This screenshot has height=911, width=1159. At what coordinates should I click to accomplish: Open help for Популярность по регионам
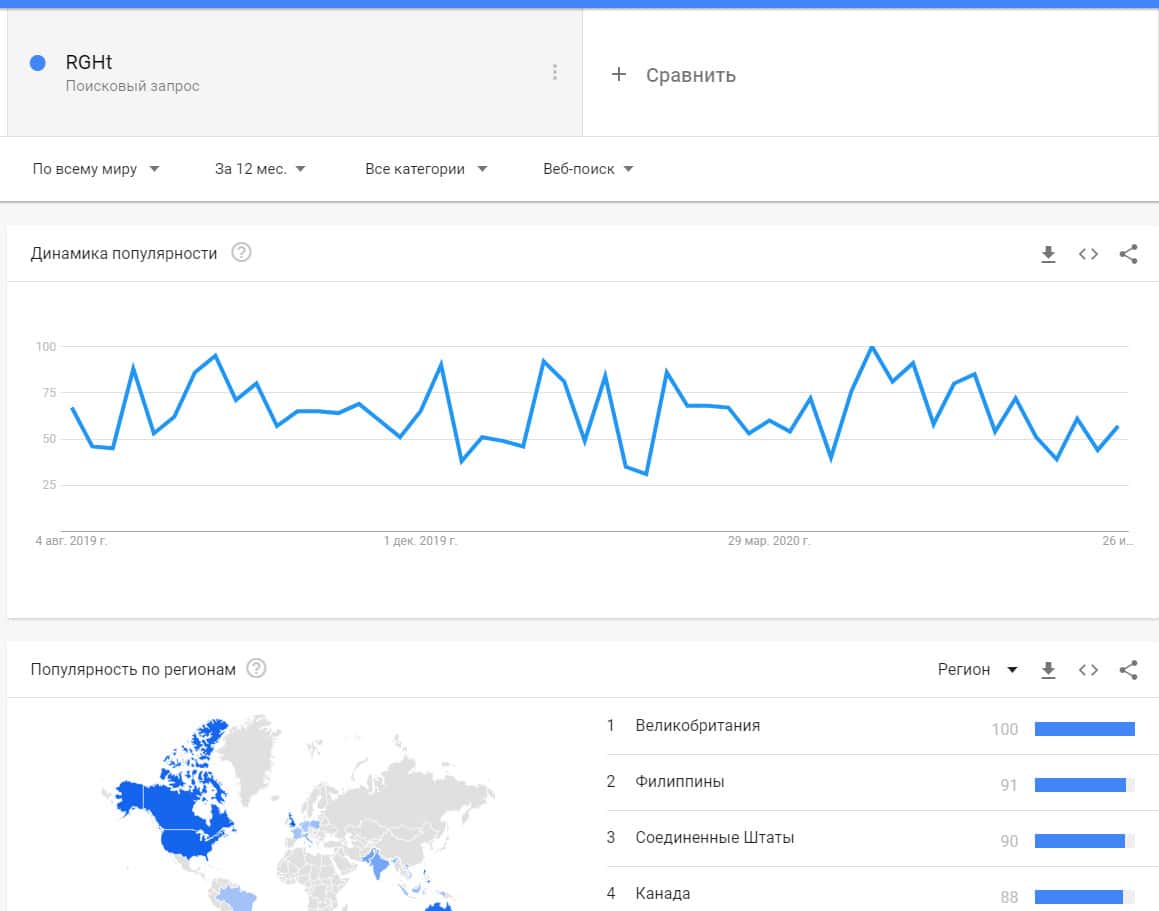pos(256,669)
